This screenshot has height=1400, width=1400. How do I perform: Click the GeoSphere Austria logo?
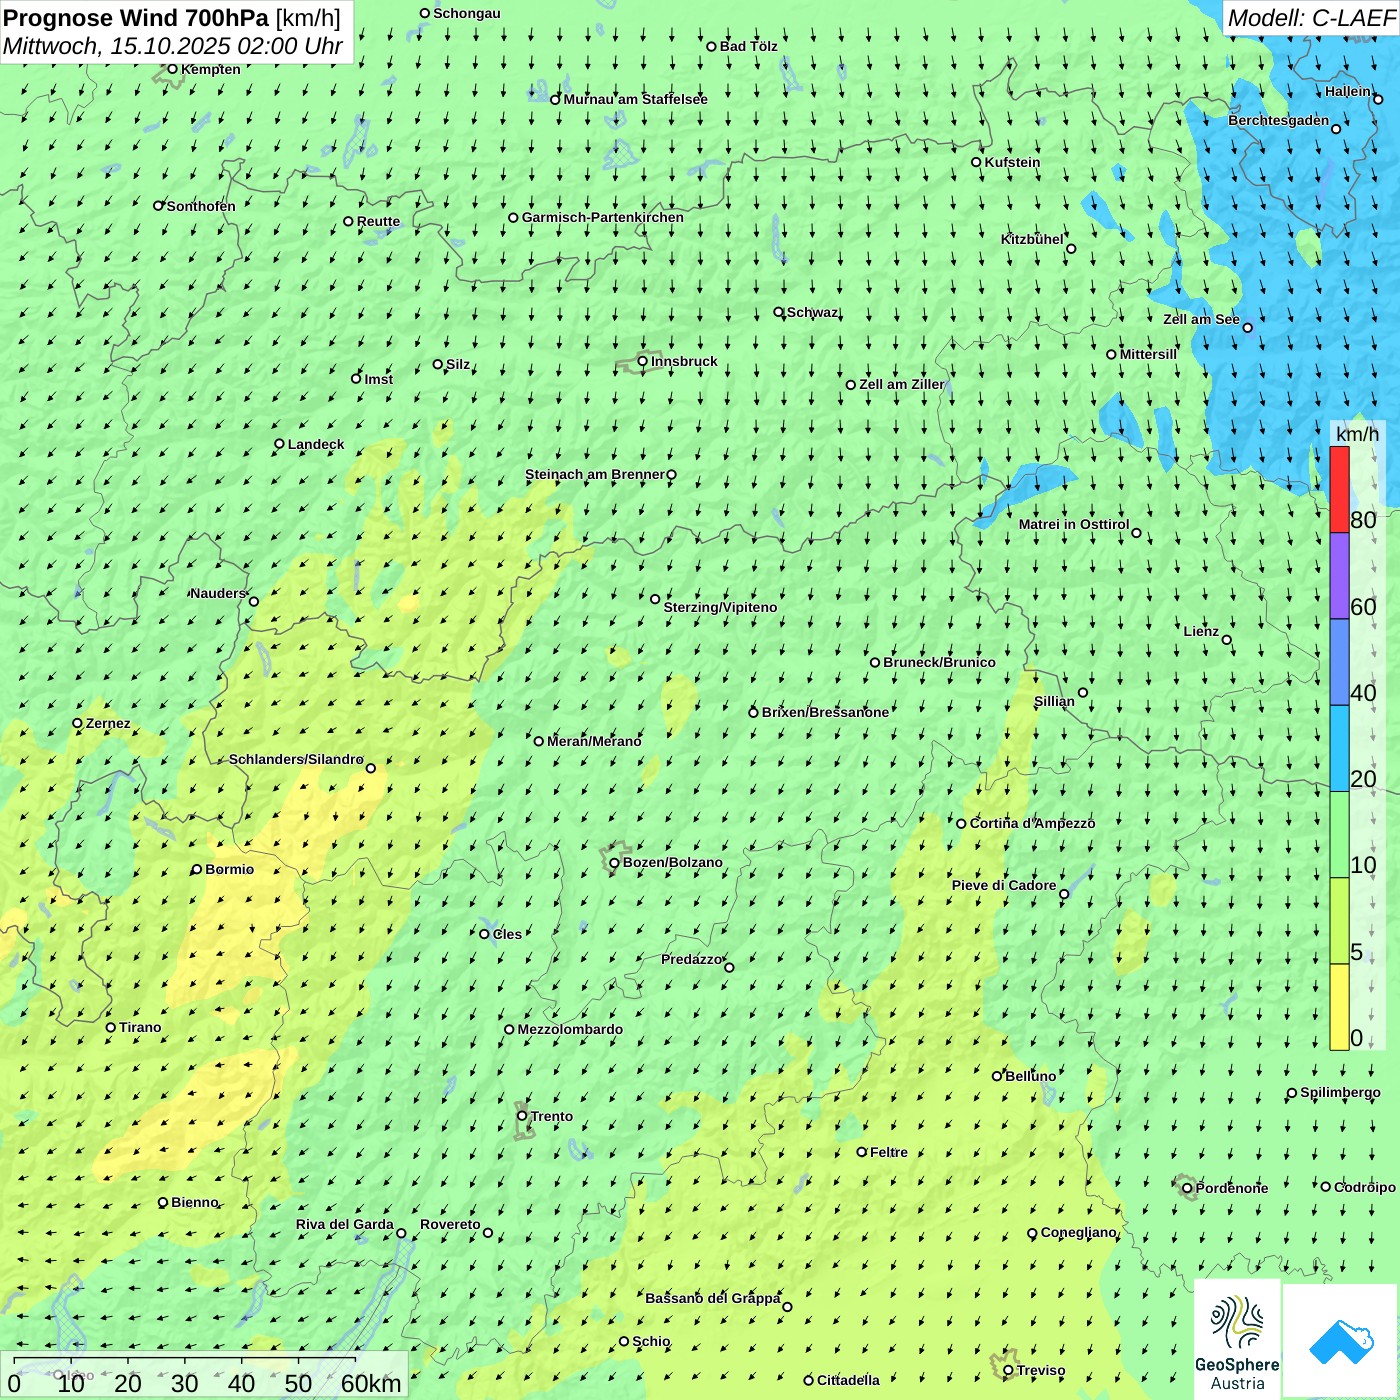[1237, 1339]
